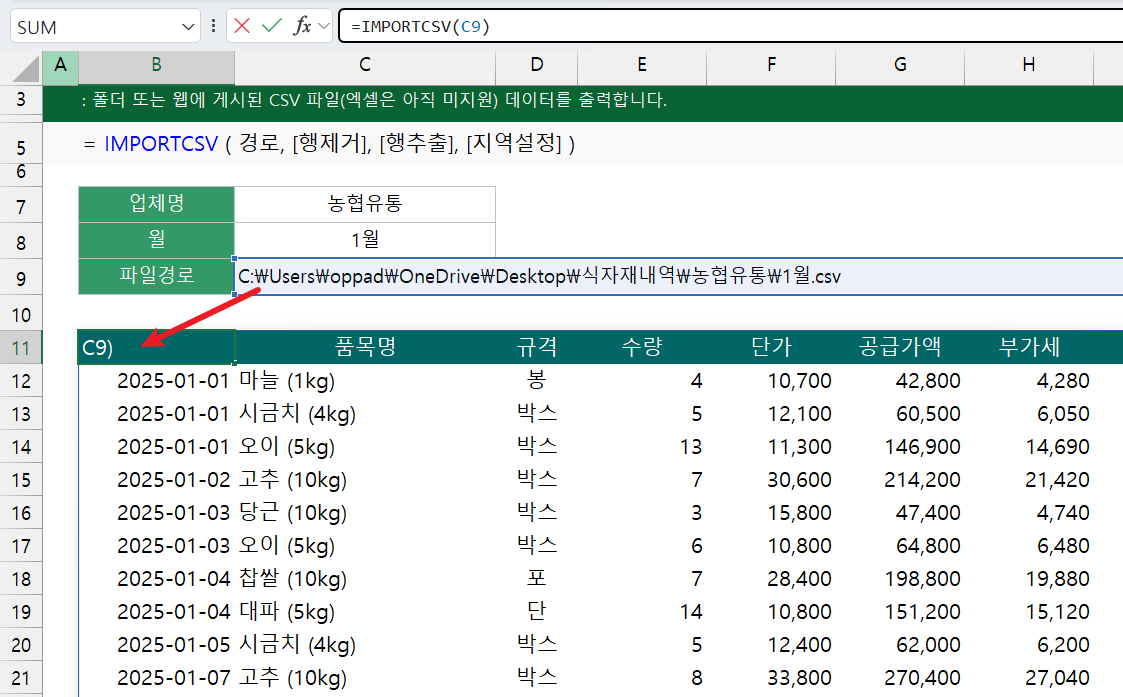Click 오이 (5kg) in row 14
1123x697 pixels.
tap(286, 447)
